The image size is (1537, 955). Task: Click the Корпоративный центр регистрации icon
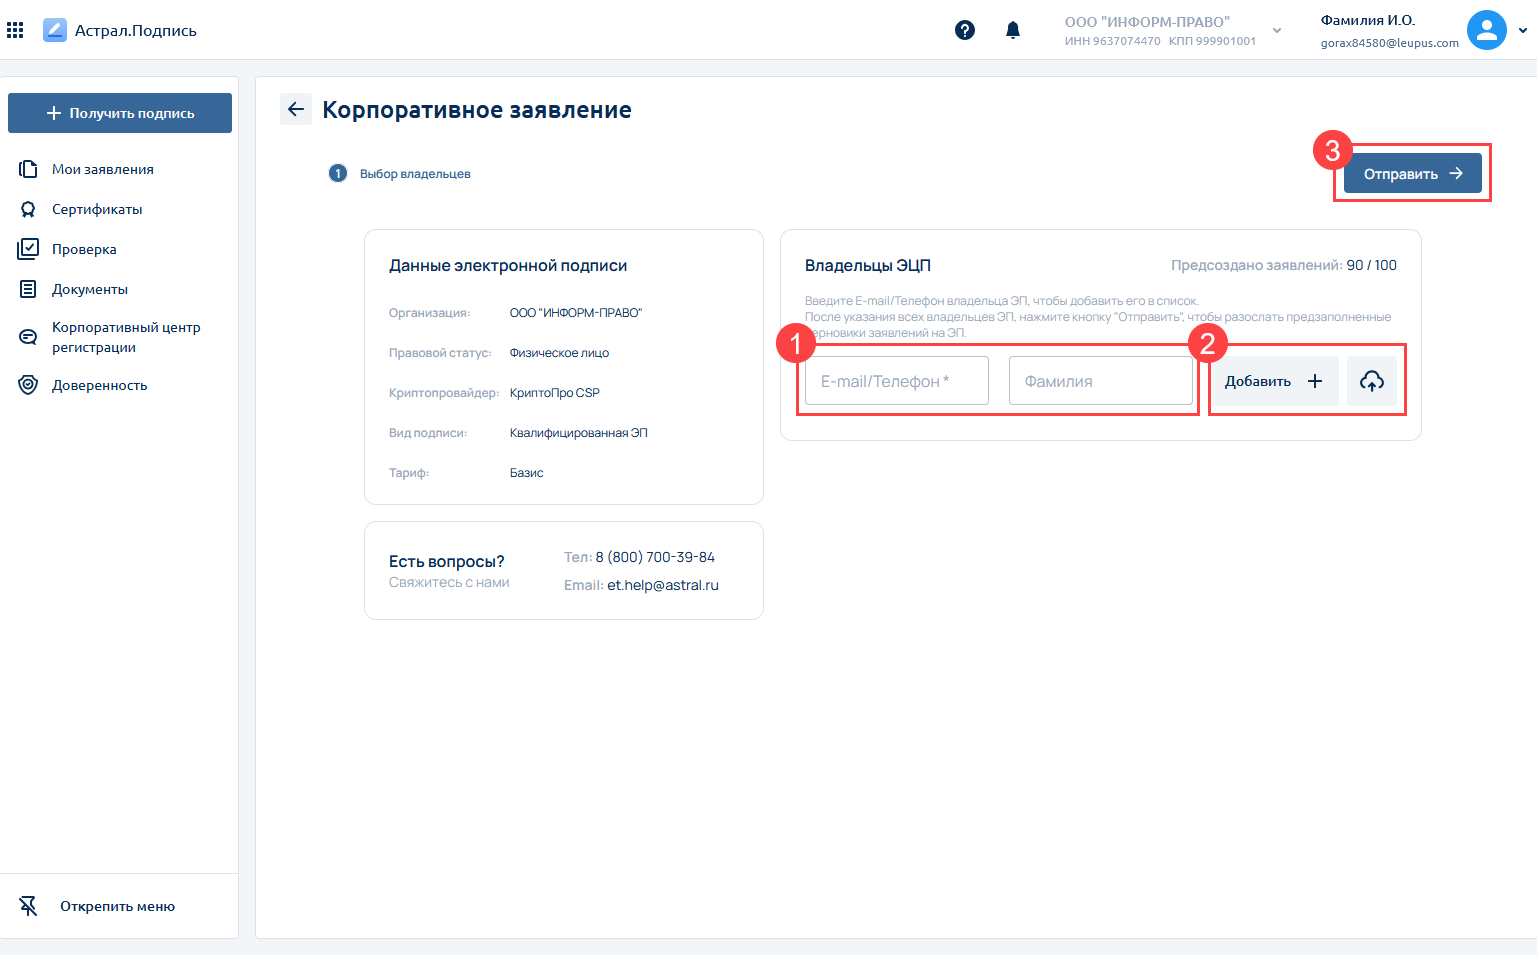pos(28,337)
